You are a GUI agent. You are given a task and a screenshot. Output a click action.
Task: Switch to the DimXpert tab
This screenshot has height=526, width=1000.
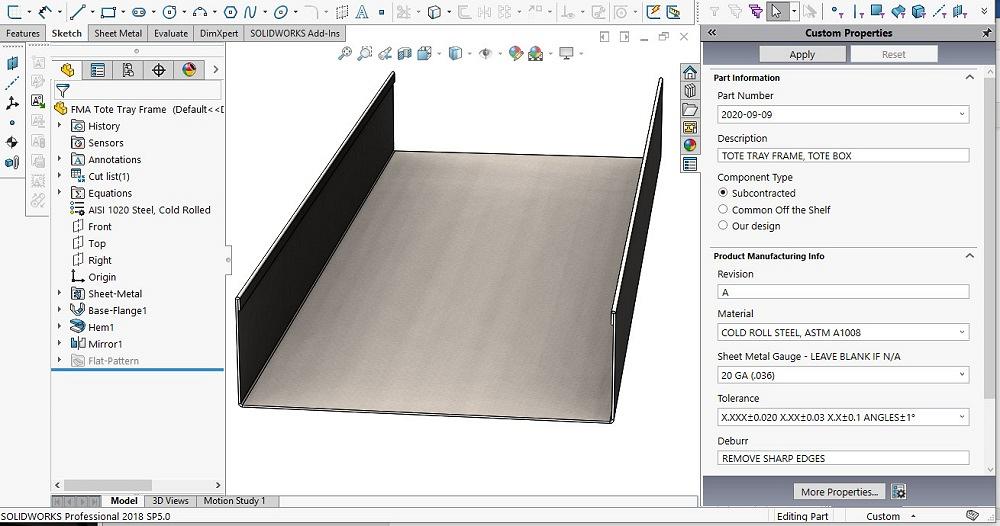pyautogui.click(x=219, y=33)
